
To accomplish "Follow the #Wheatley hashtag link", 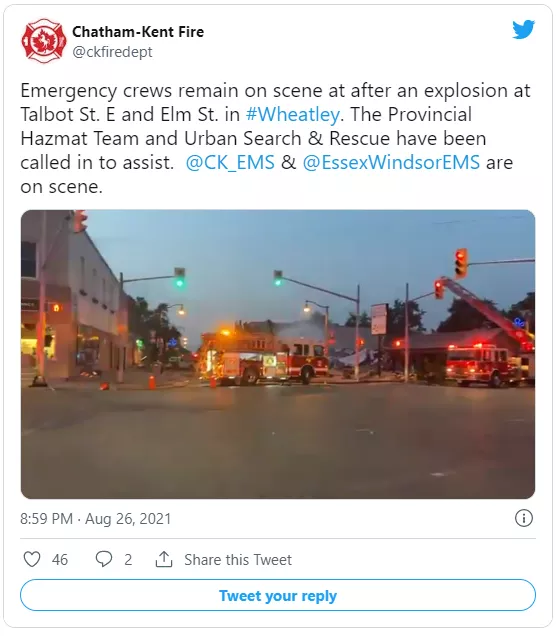I will point(292,114).
